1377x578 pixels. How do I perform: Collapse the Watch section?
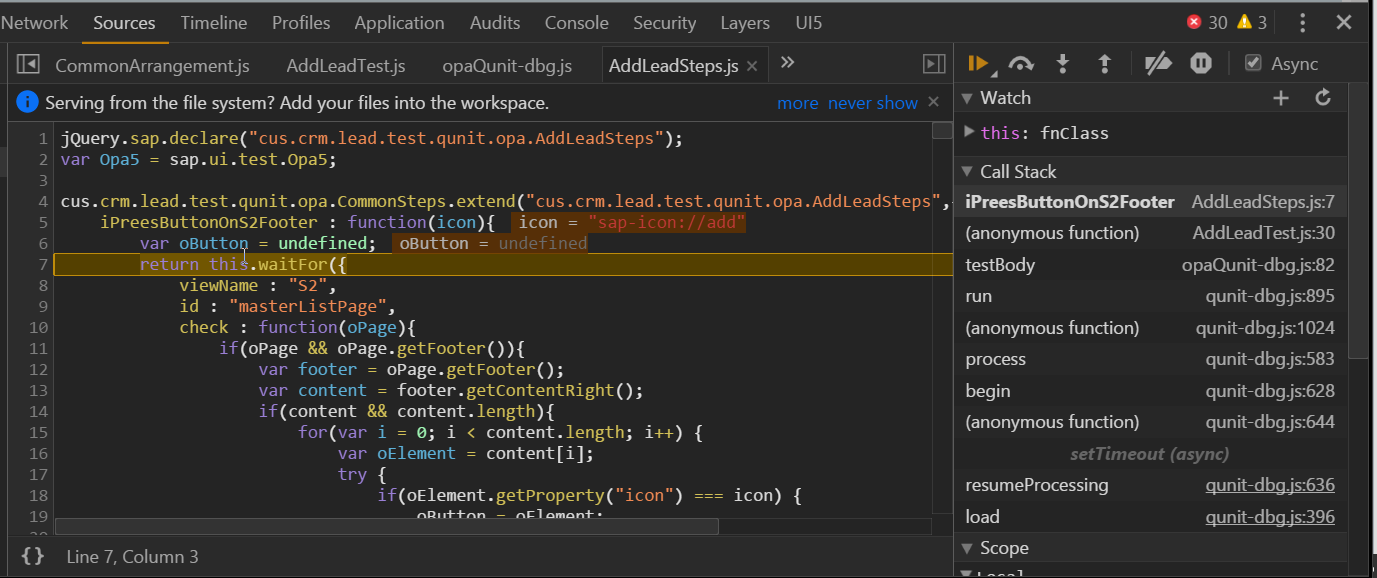point(967,98)
